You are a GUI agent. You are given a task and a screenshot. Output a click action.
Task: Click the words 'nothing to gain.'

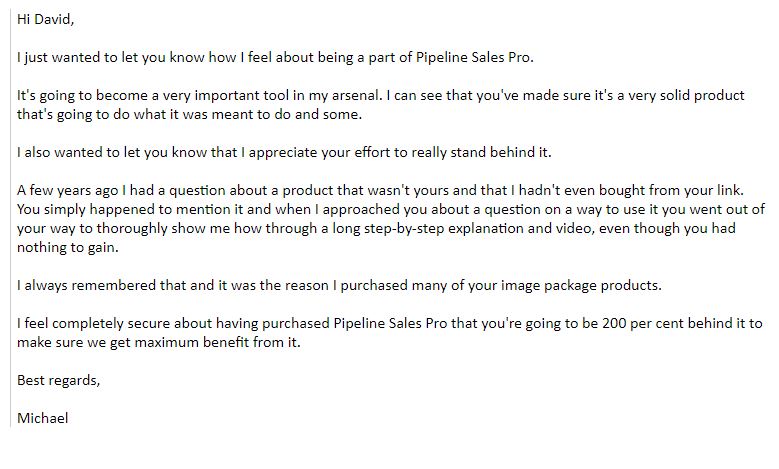click(68, 247)
